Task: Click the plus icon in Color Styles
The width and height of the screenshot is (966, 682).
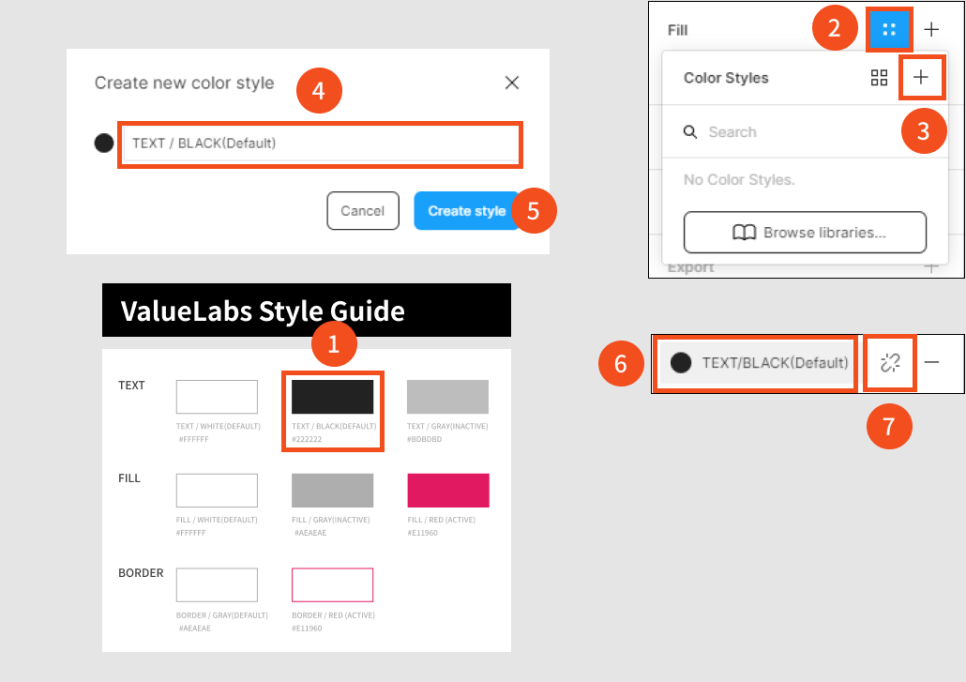Action: [x=920, y=77]
